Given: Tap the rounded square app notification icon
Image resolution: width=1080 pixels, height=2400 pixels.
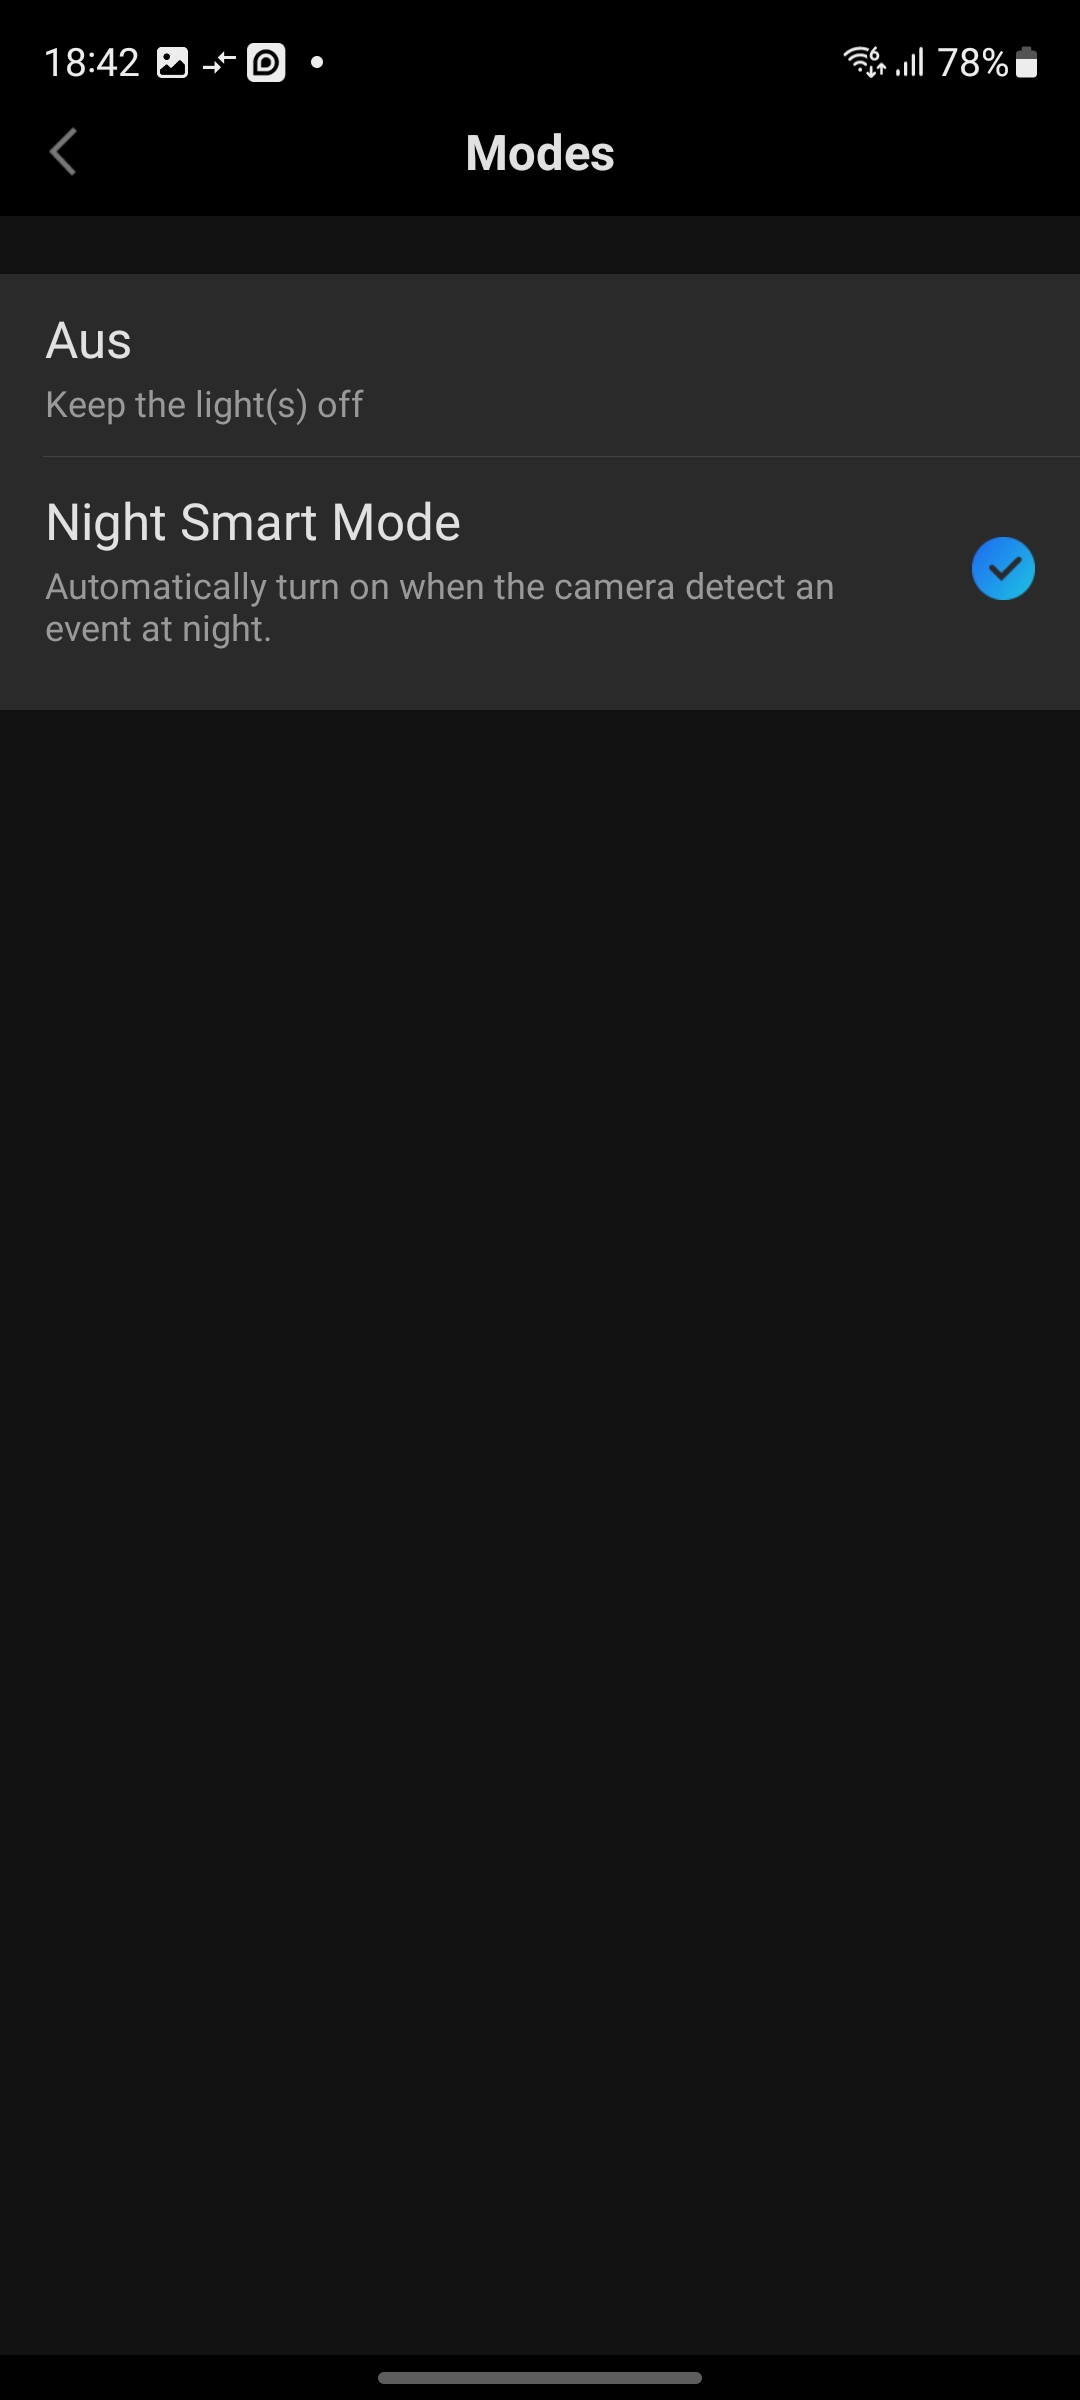Looking at the screenshot, I should (266, 63).
